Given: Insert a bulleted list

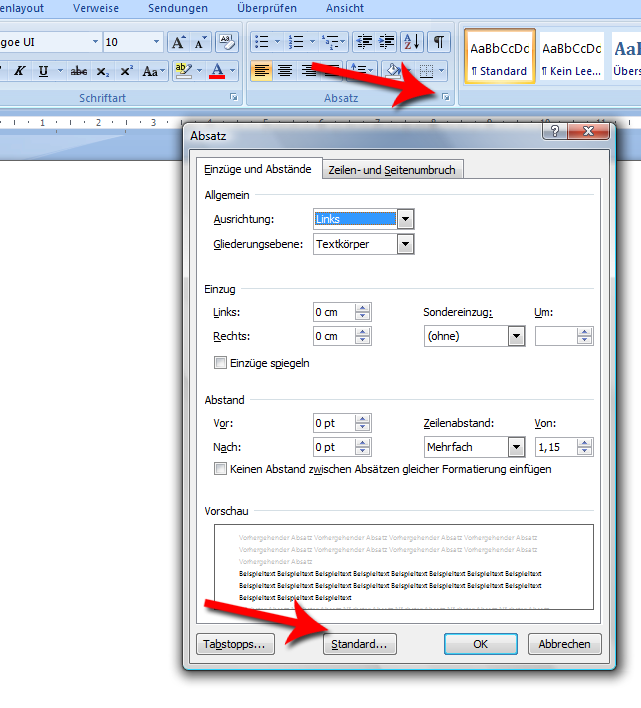Looking at the screenshot, I should pos(261,42).
